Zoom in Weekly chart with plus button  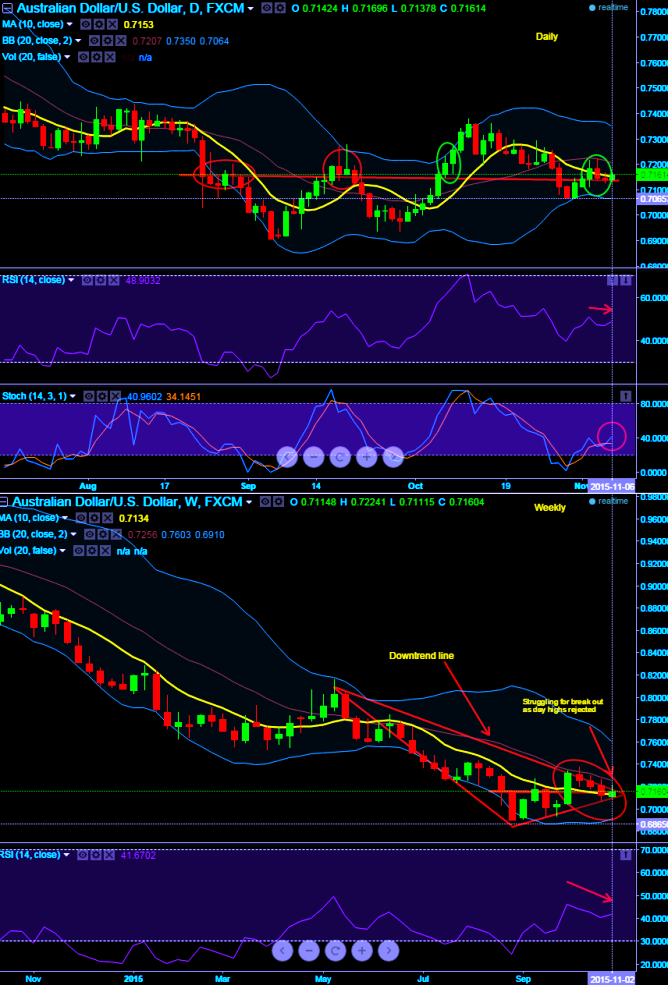[361, 950]
